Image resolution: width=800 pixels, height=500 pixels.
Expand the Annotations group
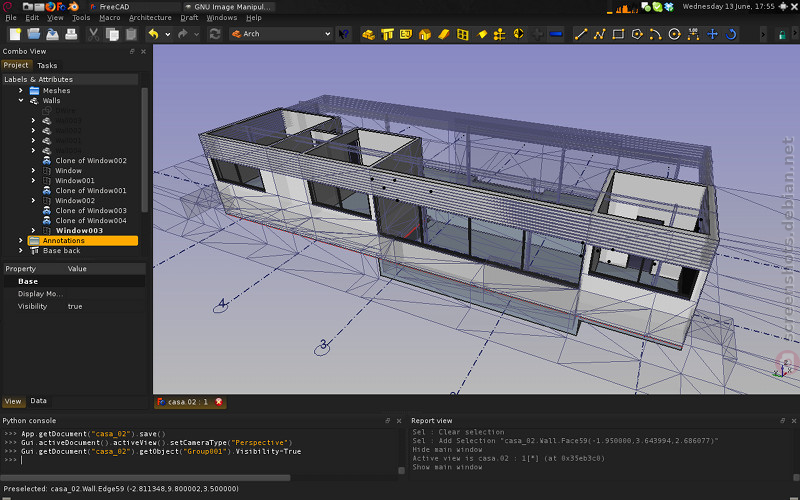coord(21,240)
